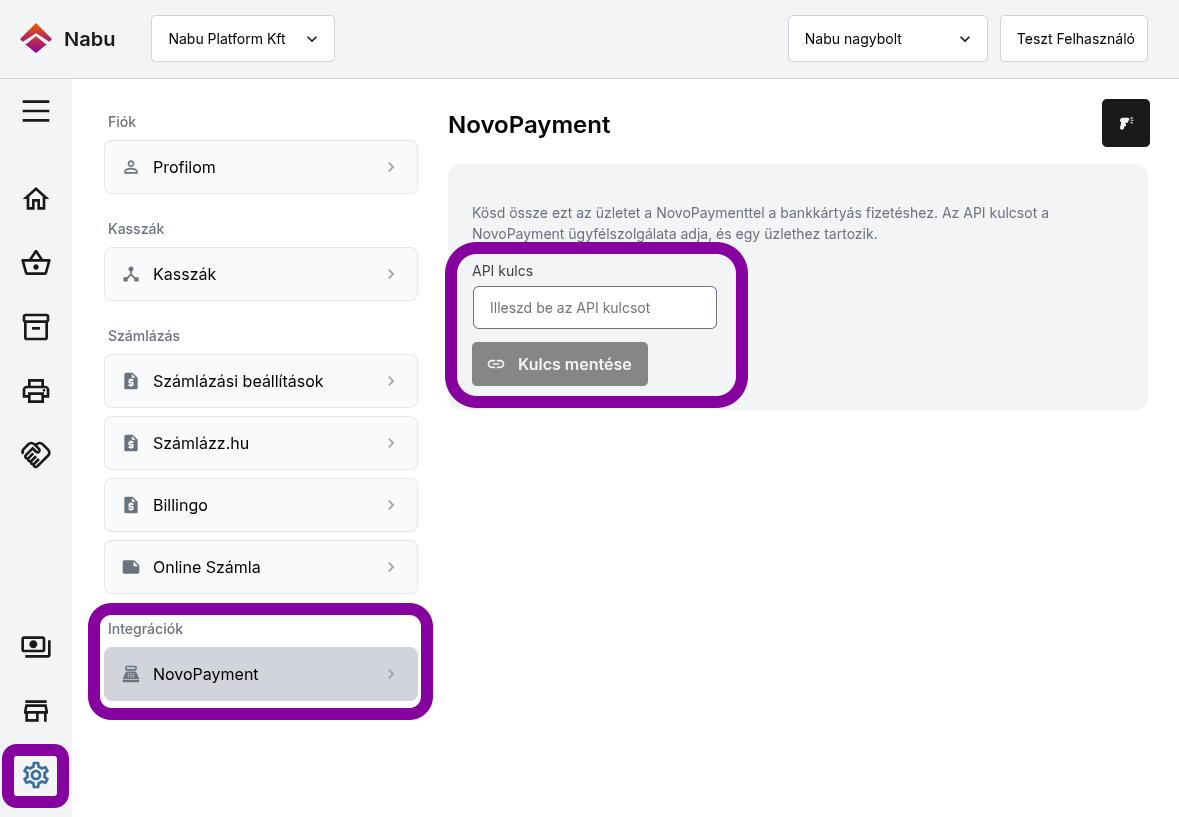
Task: Click document icon beside Billingo
Action: click(131, 505)
